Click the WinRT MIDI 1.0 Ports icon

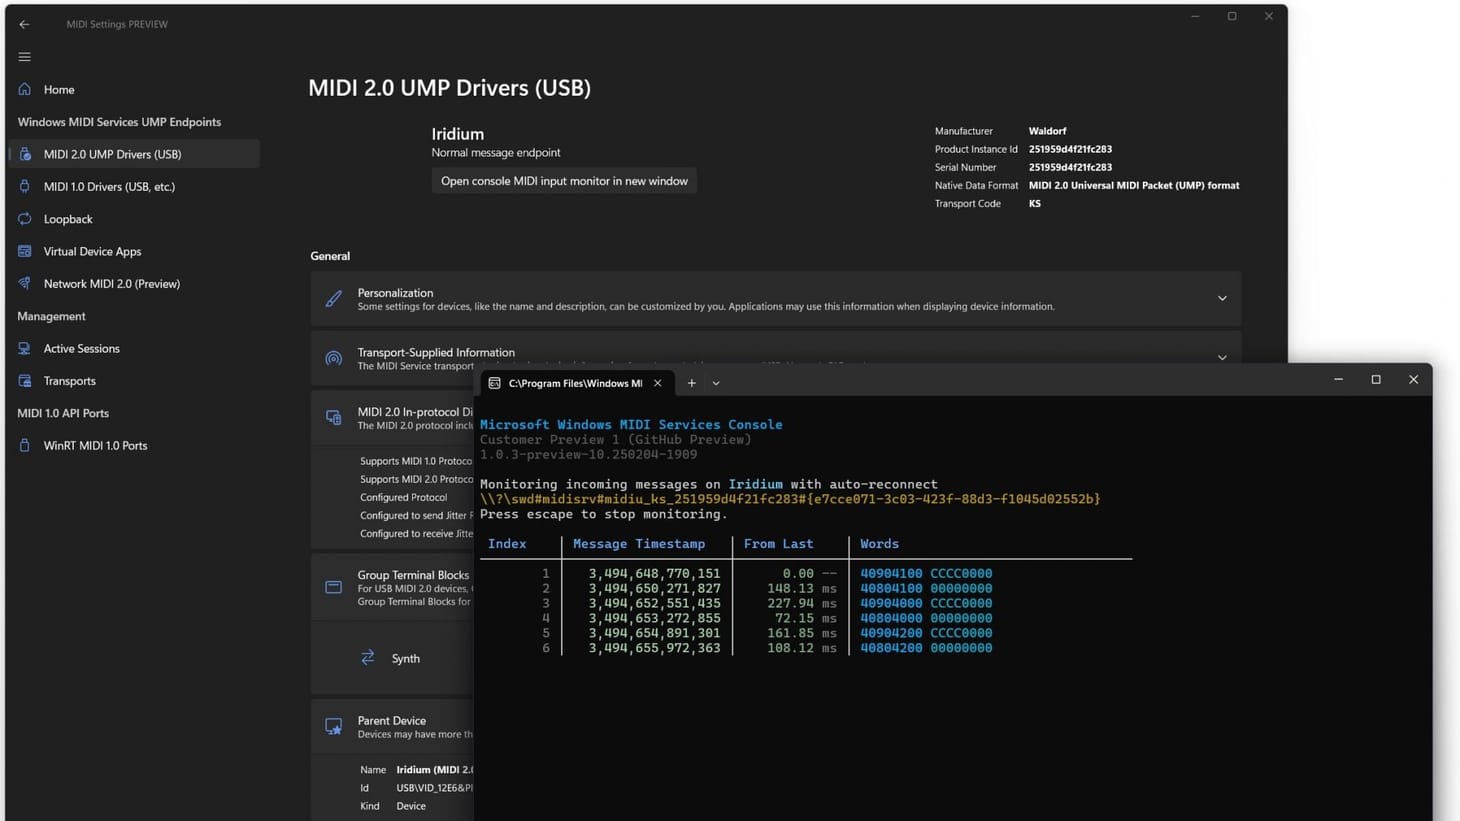[25, 445]
